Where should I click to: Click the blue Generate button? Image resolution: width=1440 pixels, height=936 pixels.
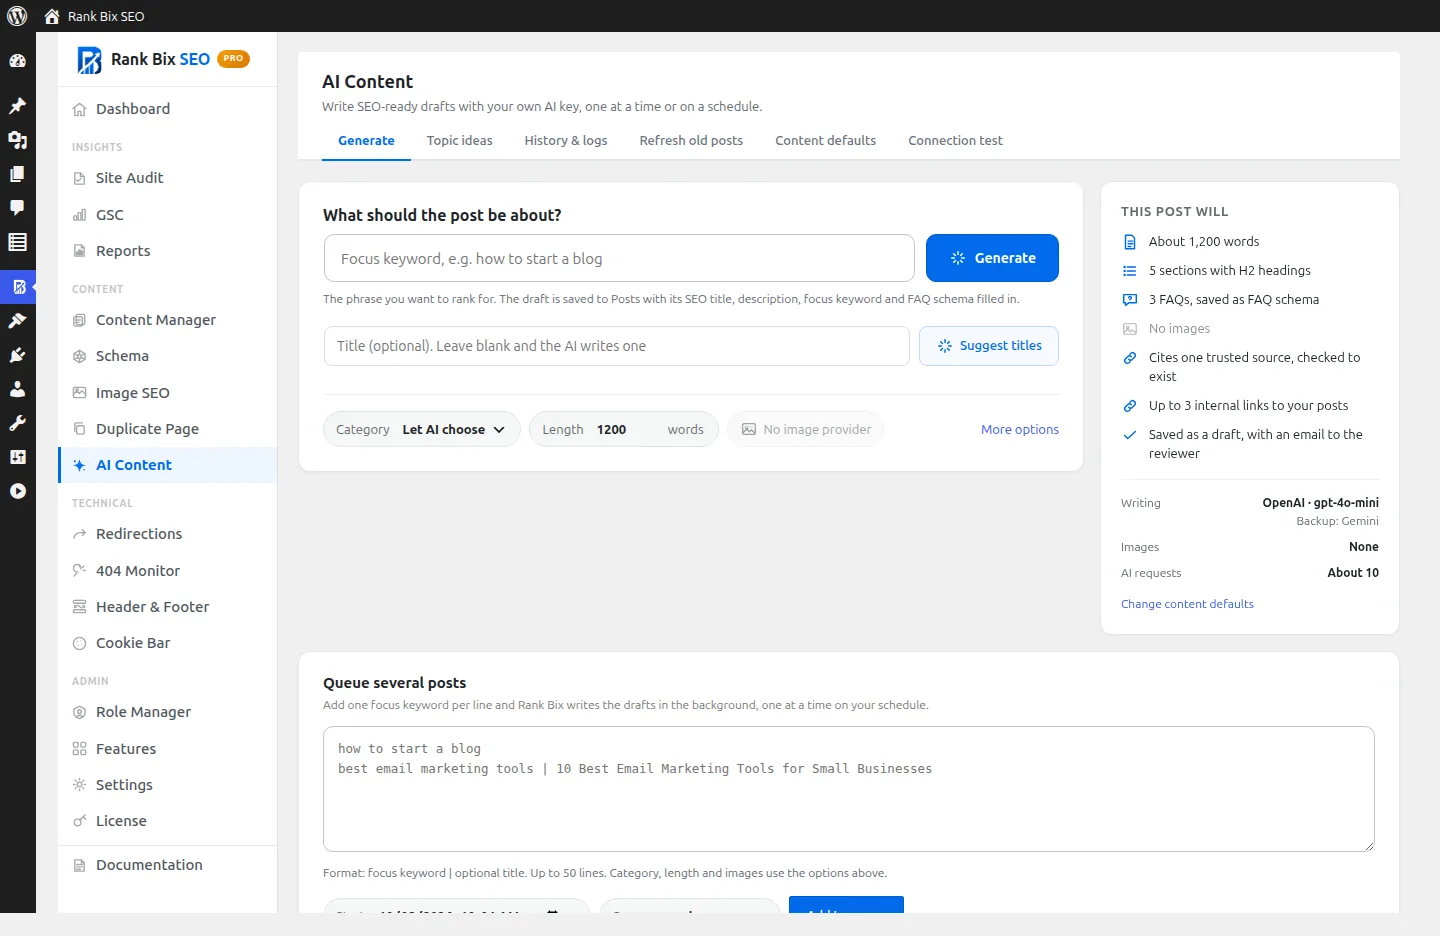[992, 258]
